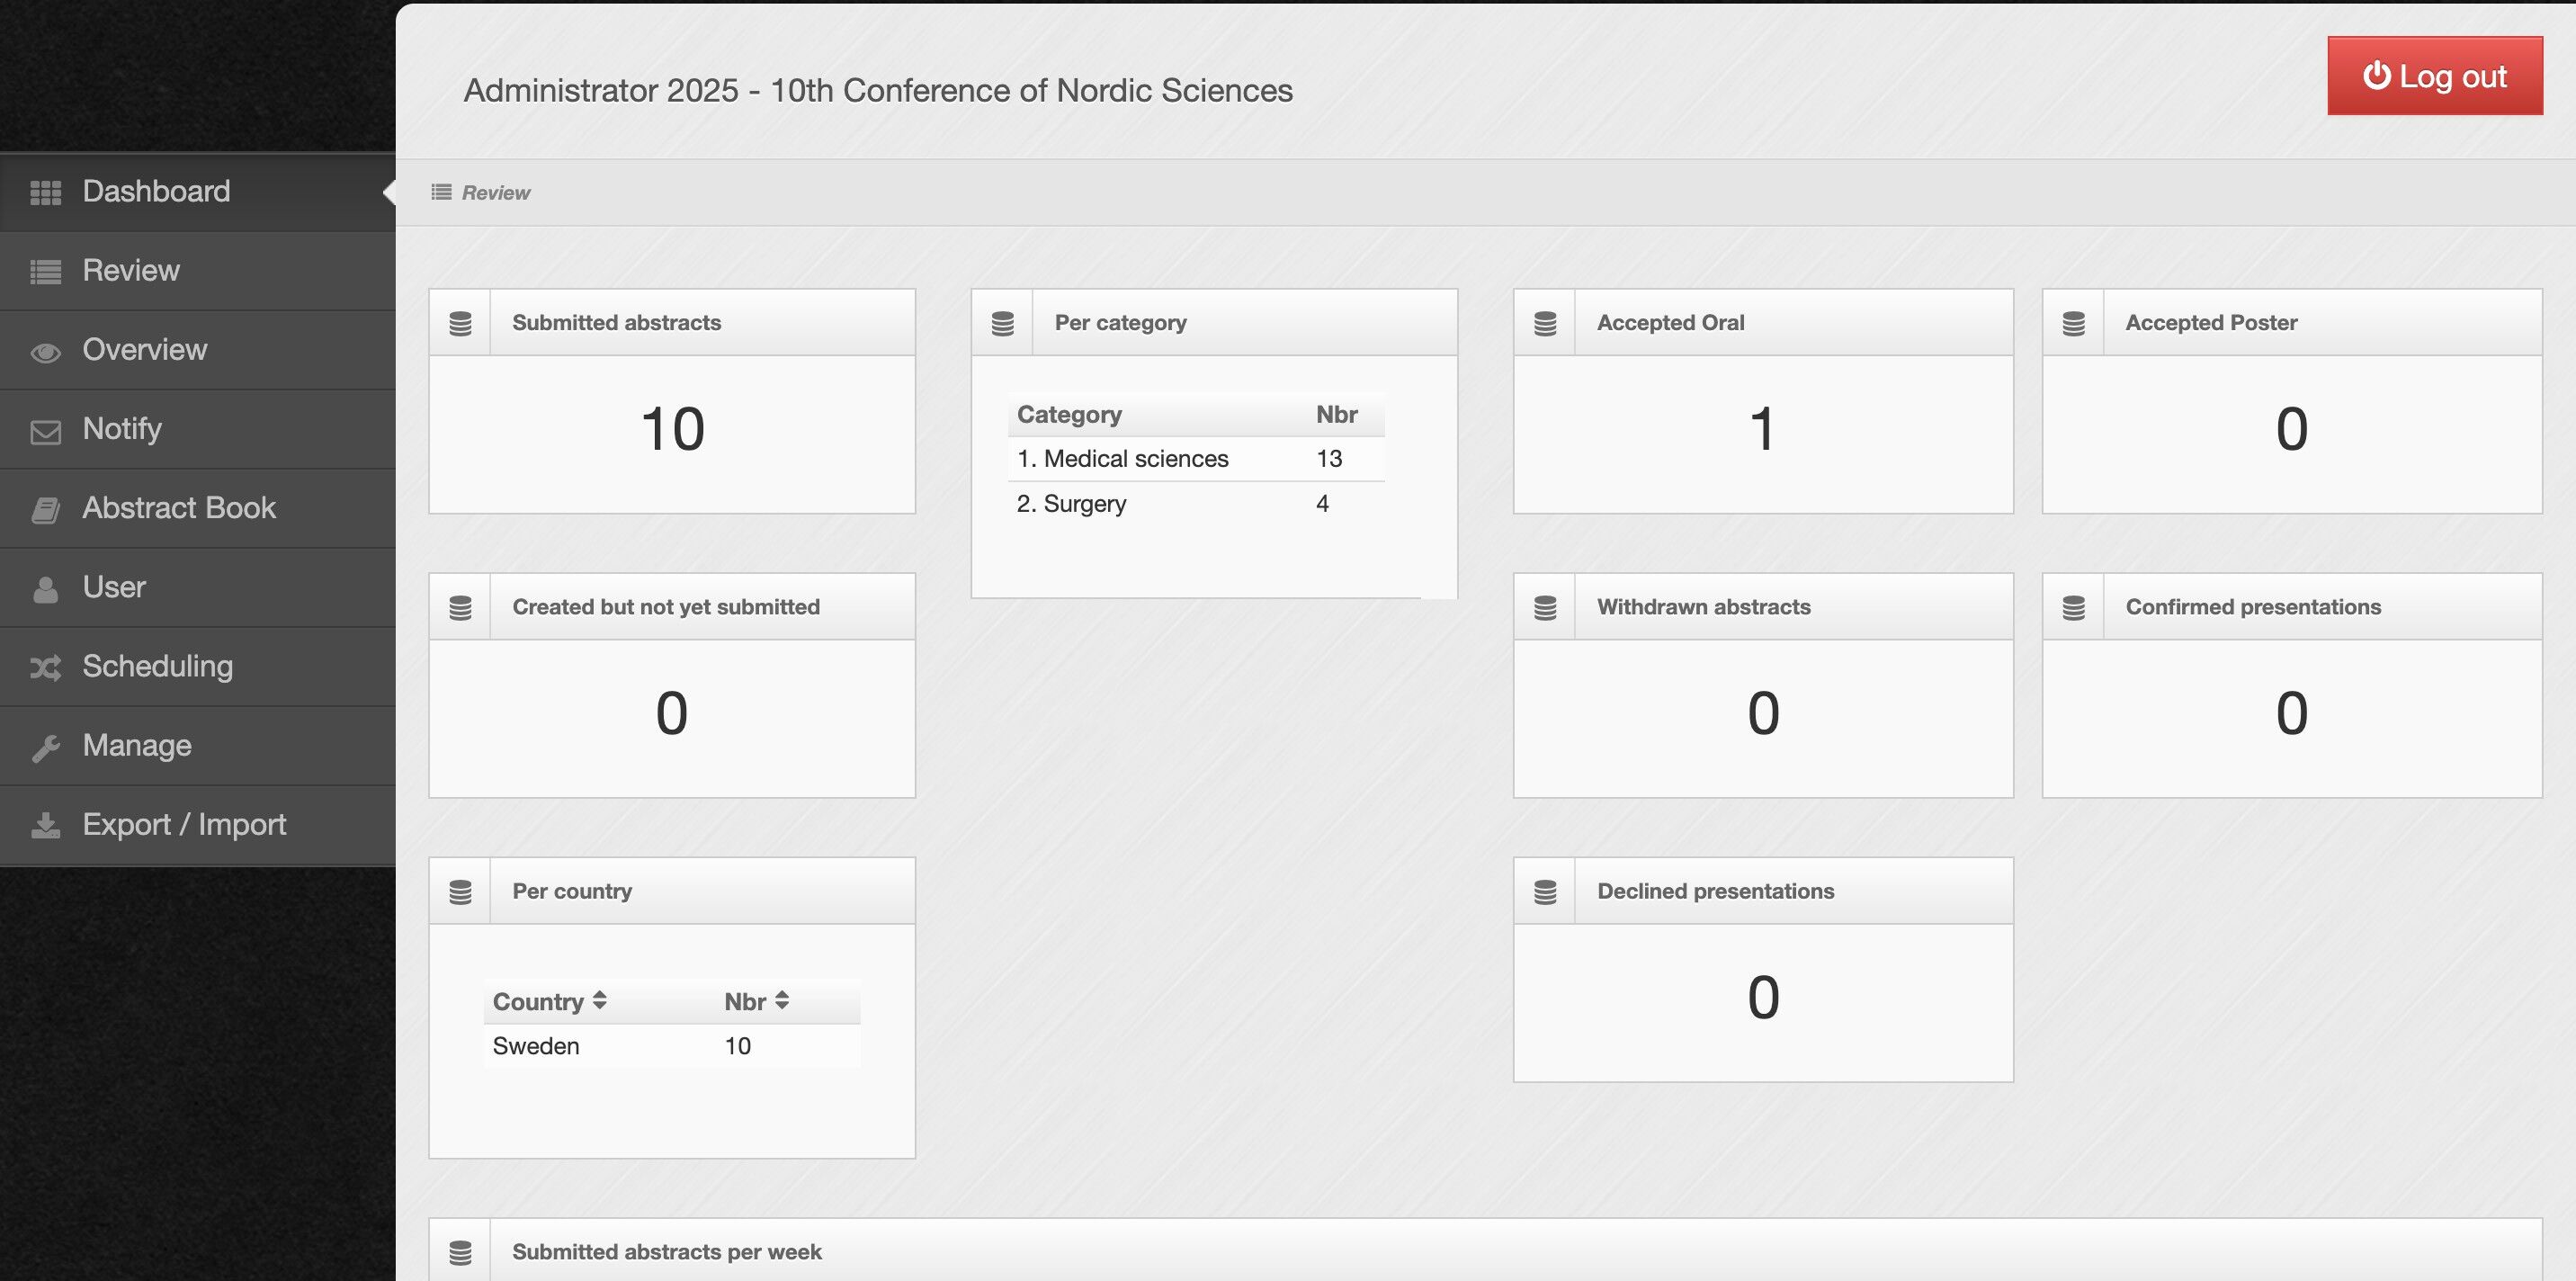Click the database icon on Accepted Oral panel
Viewport: 2576px width, 1281px height.
(1544, 323)
